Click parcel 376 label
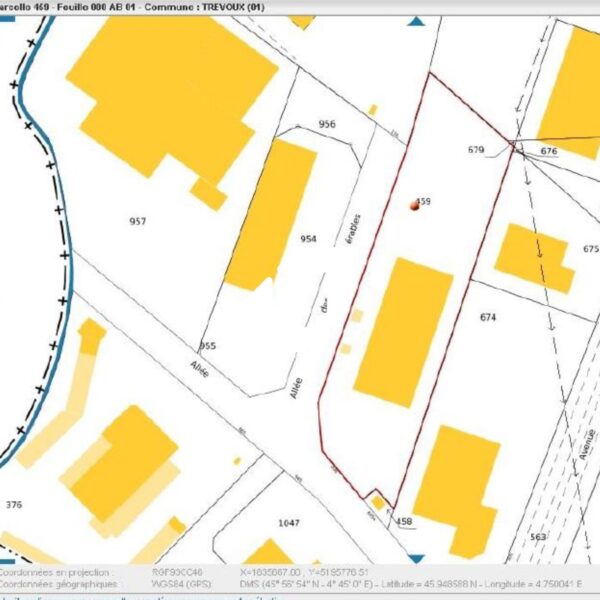This screenshot has height=600, width=600. (14, 504)
